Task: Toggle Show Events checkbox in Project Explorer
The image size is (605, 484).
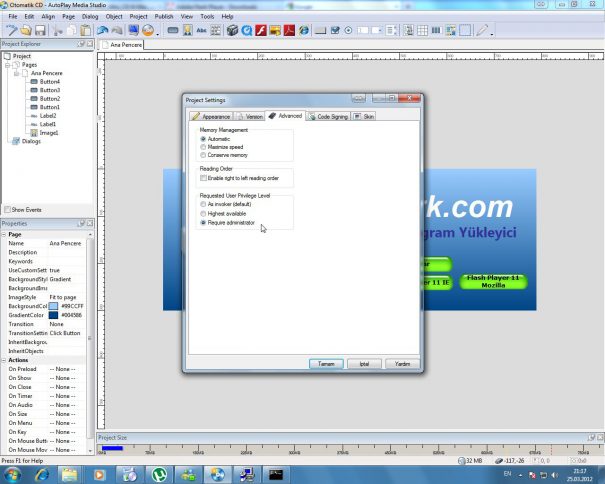Action: [7, 210]
